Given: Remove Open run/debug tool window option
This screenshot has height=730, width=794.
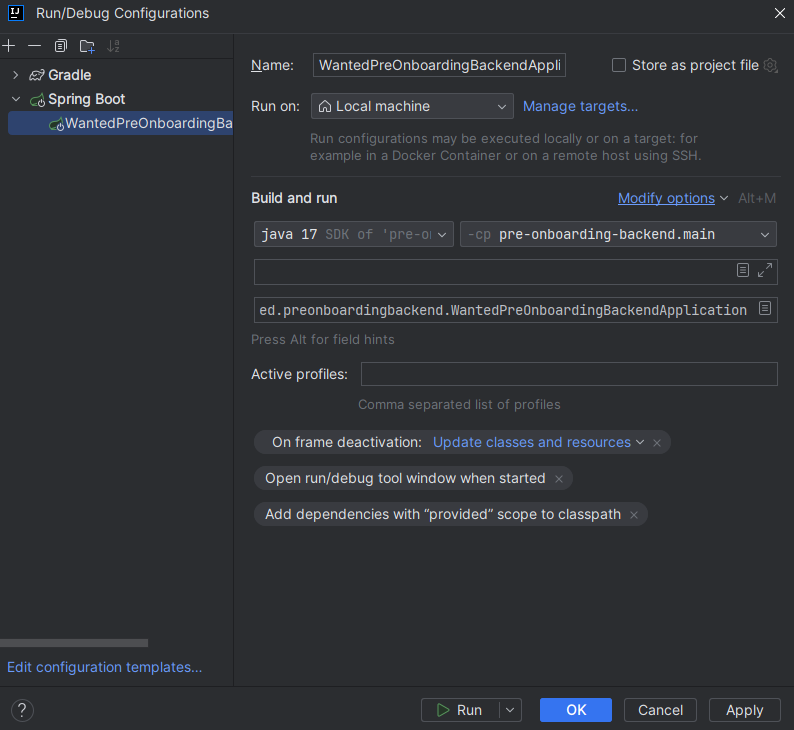Looking at the screenshot, I should pyautogui.click(x=559, y=479).
